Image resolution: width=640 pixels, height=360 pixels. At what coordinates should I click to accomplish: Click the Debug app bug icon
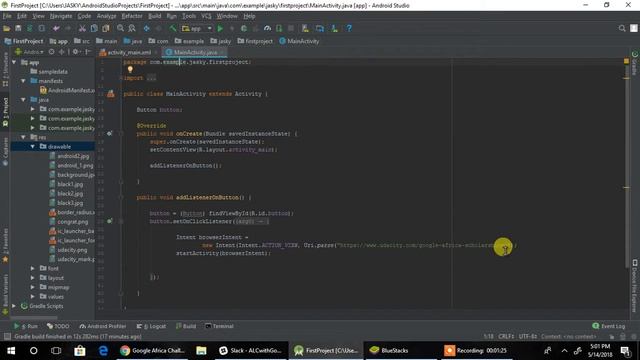click(x=244, y=29)
